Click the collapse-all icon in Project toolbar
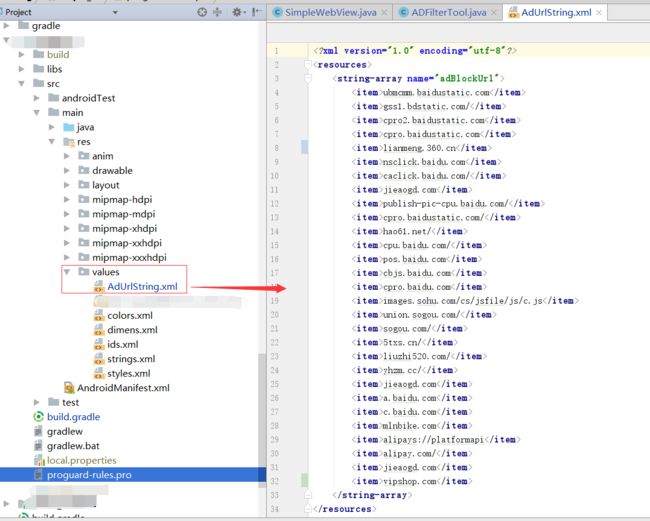Screen dimensions: 650x521 217,12
